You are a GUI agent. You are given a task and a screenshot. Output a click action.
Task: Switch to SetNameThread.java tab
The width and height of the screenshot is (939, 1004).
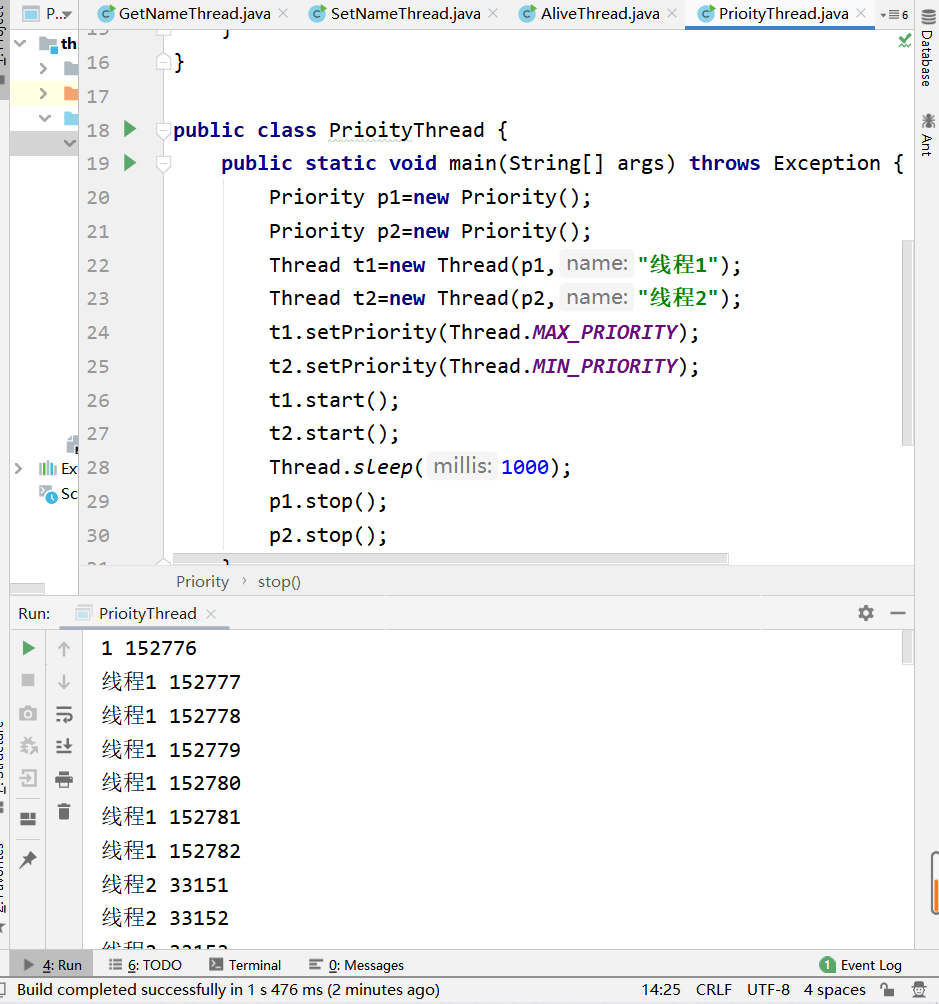405,13
